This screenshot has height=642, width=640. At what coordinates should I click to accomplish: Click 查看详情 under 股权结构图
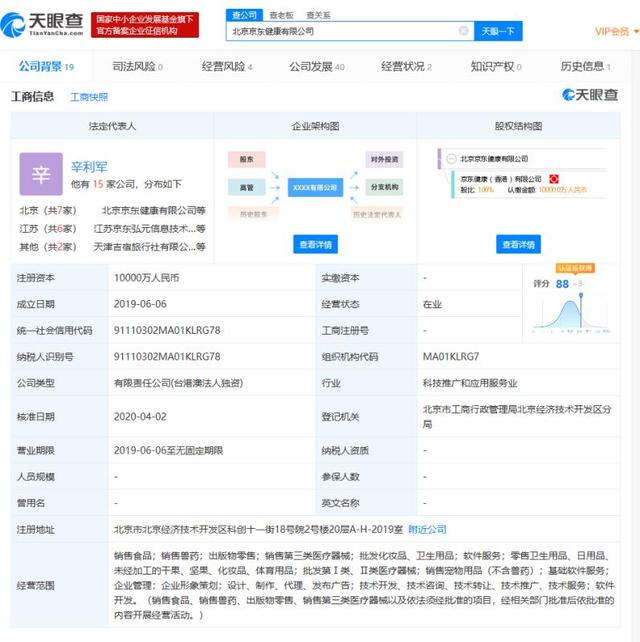click(x=518, y=244)
